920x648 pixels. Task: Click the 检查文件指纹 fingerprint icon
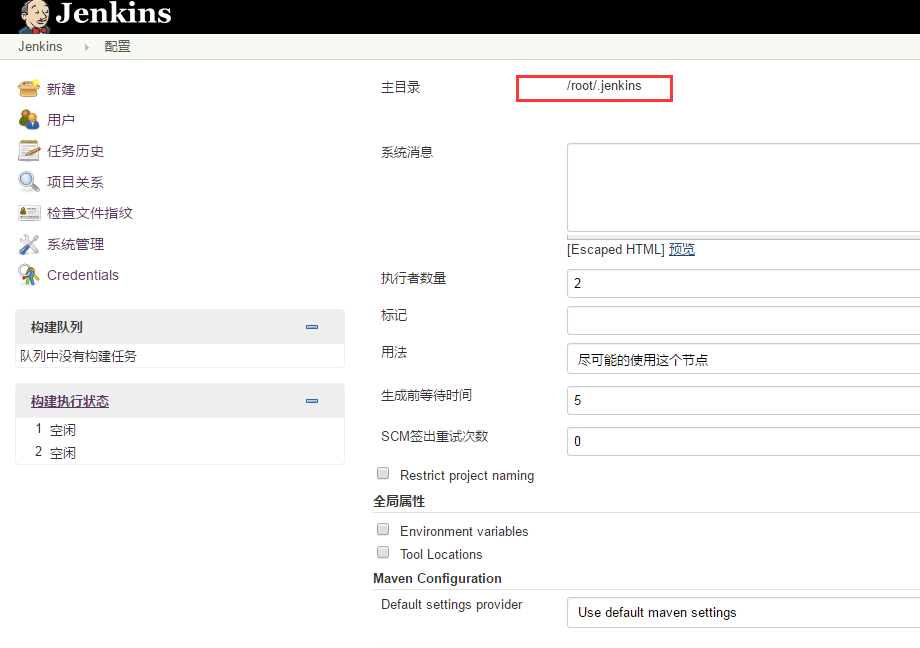tap(29, 213)
